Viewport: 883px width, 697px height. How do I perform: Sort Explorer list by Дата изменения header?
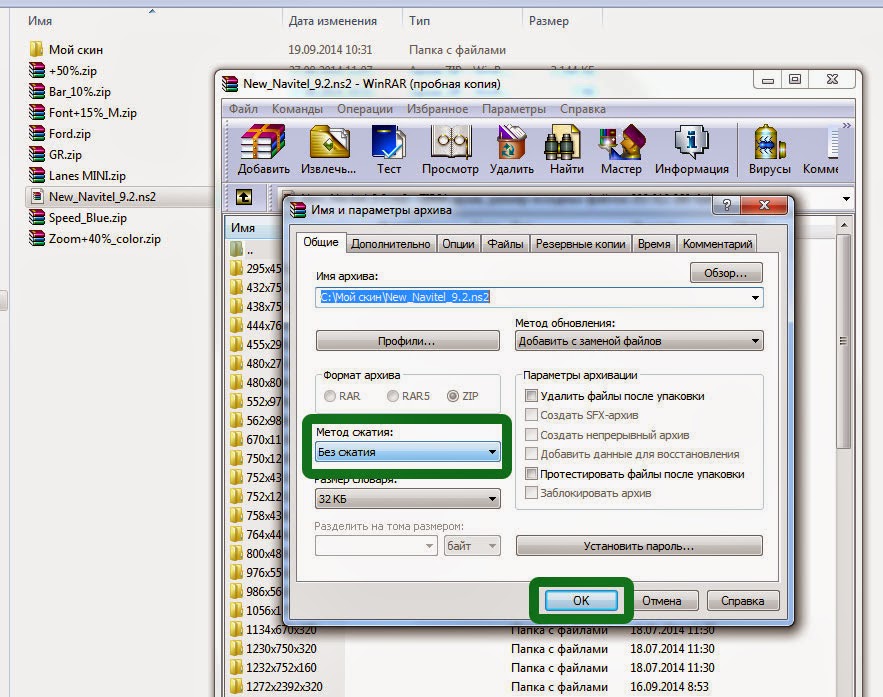point(333,21)
